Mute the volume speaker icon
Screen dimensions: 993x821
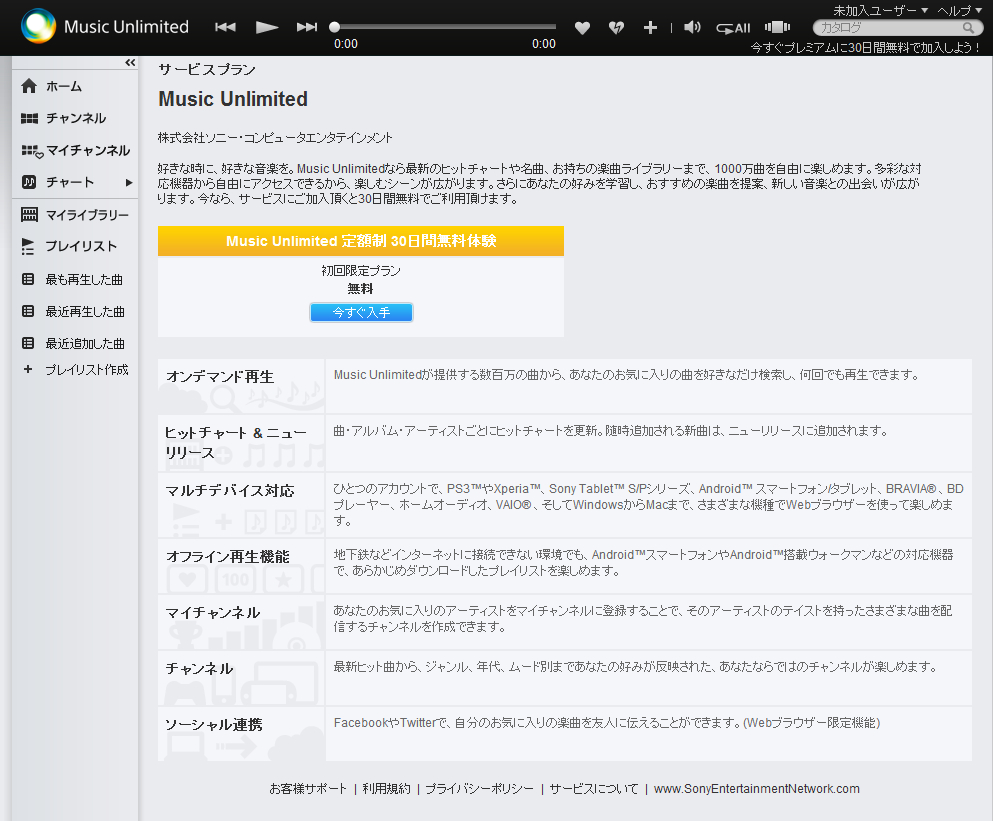tap(692, 27)
